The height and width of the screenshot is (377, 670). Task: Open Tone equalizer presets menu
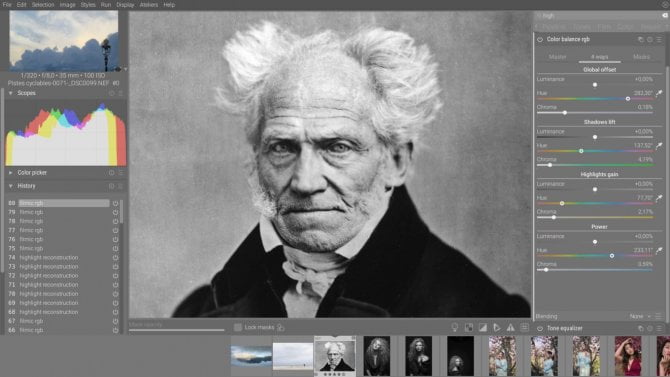point(659,328)
